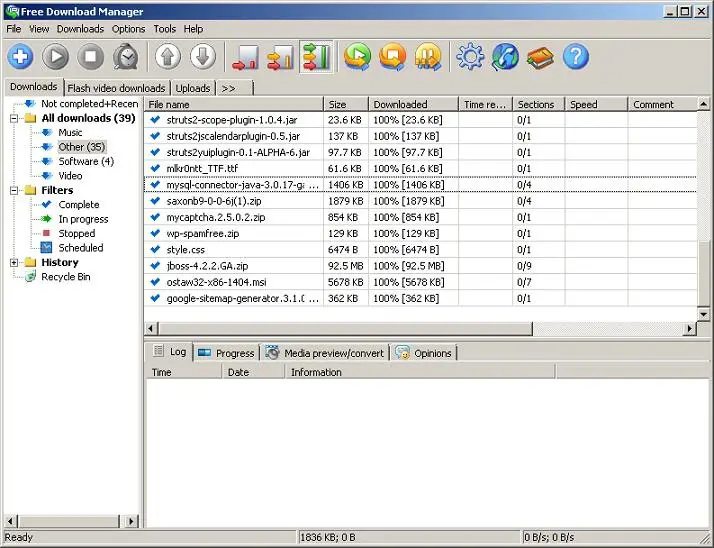Select the Video category
The image size is (714, 548).
coord(70,176)
